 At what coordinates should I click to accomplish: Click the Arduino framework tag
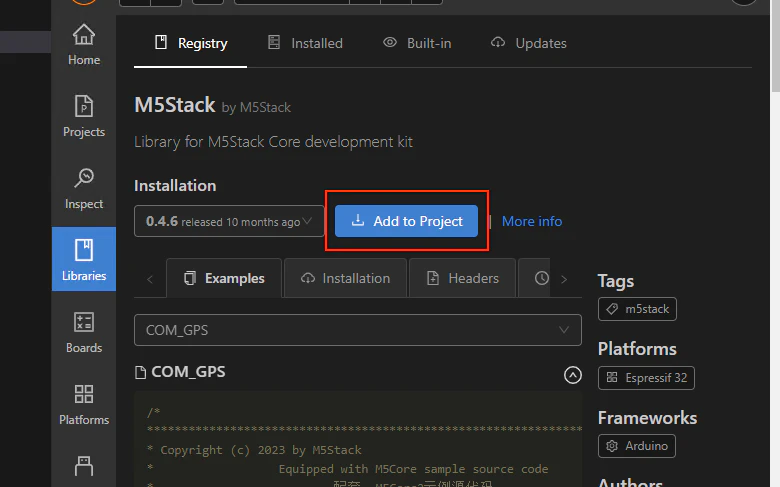[637, 446]
